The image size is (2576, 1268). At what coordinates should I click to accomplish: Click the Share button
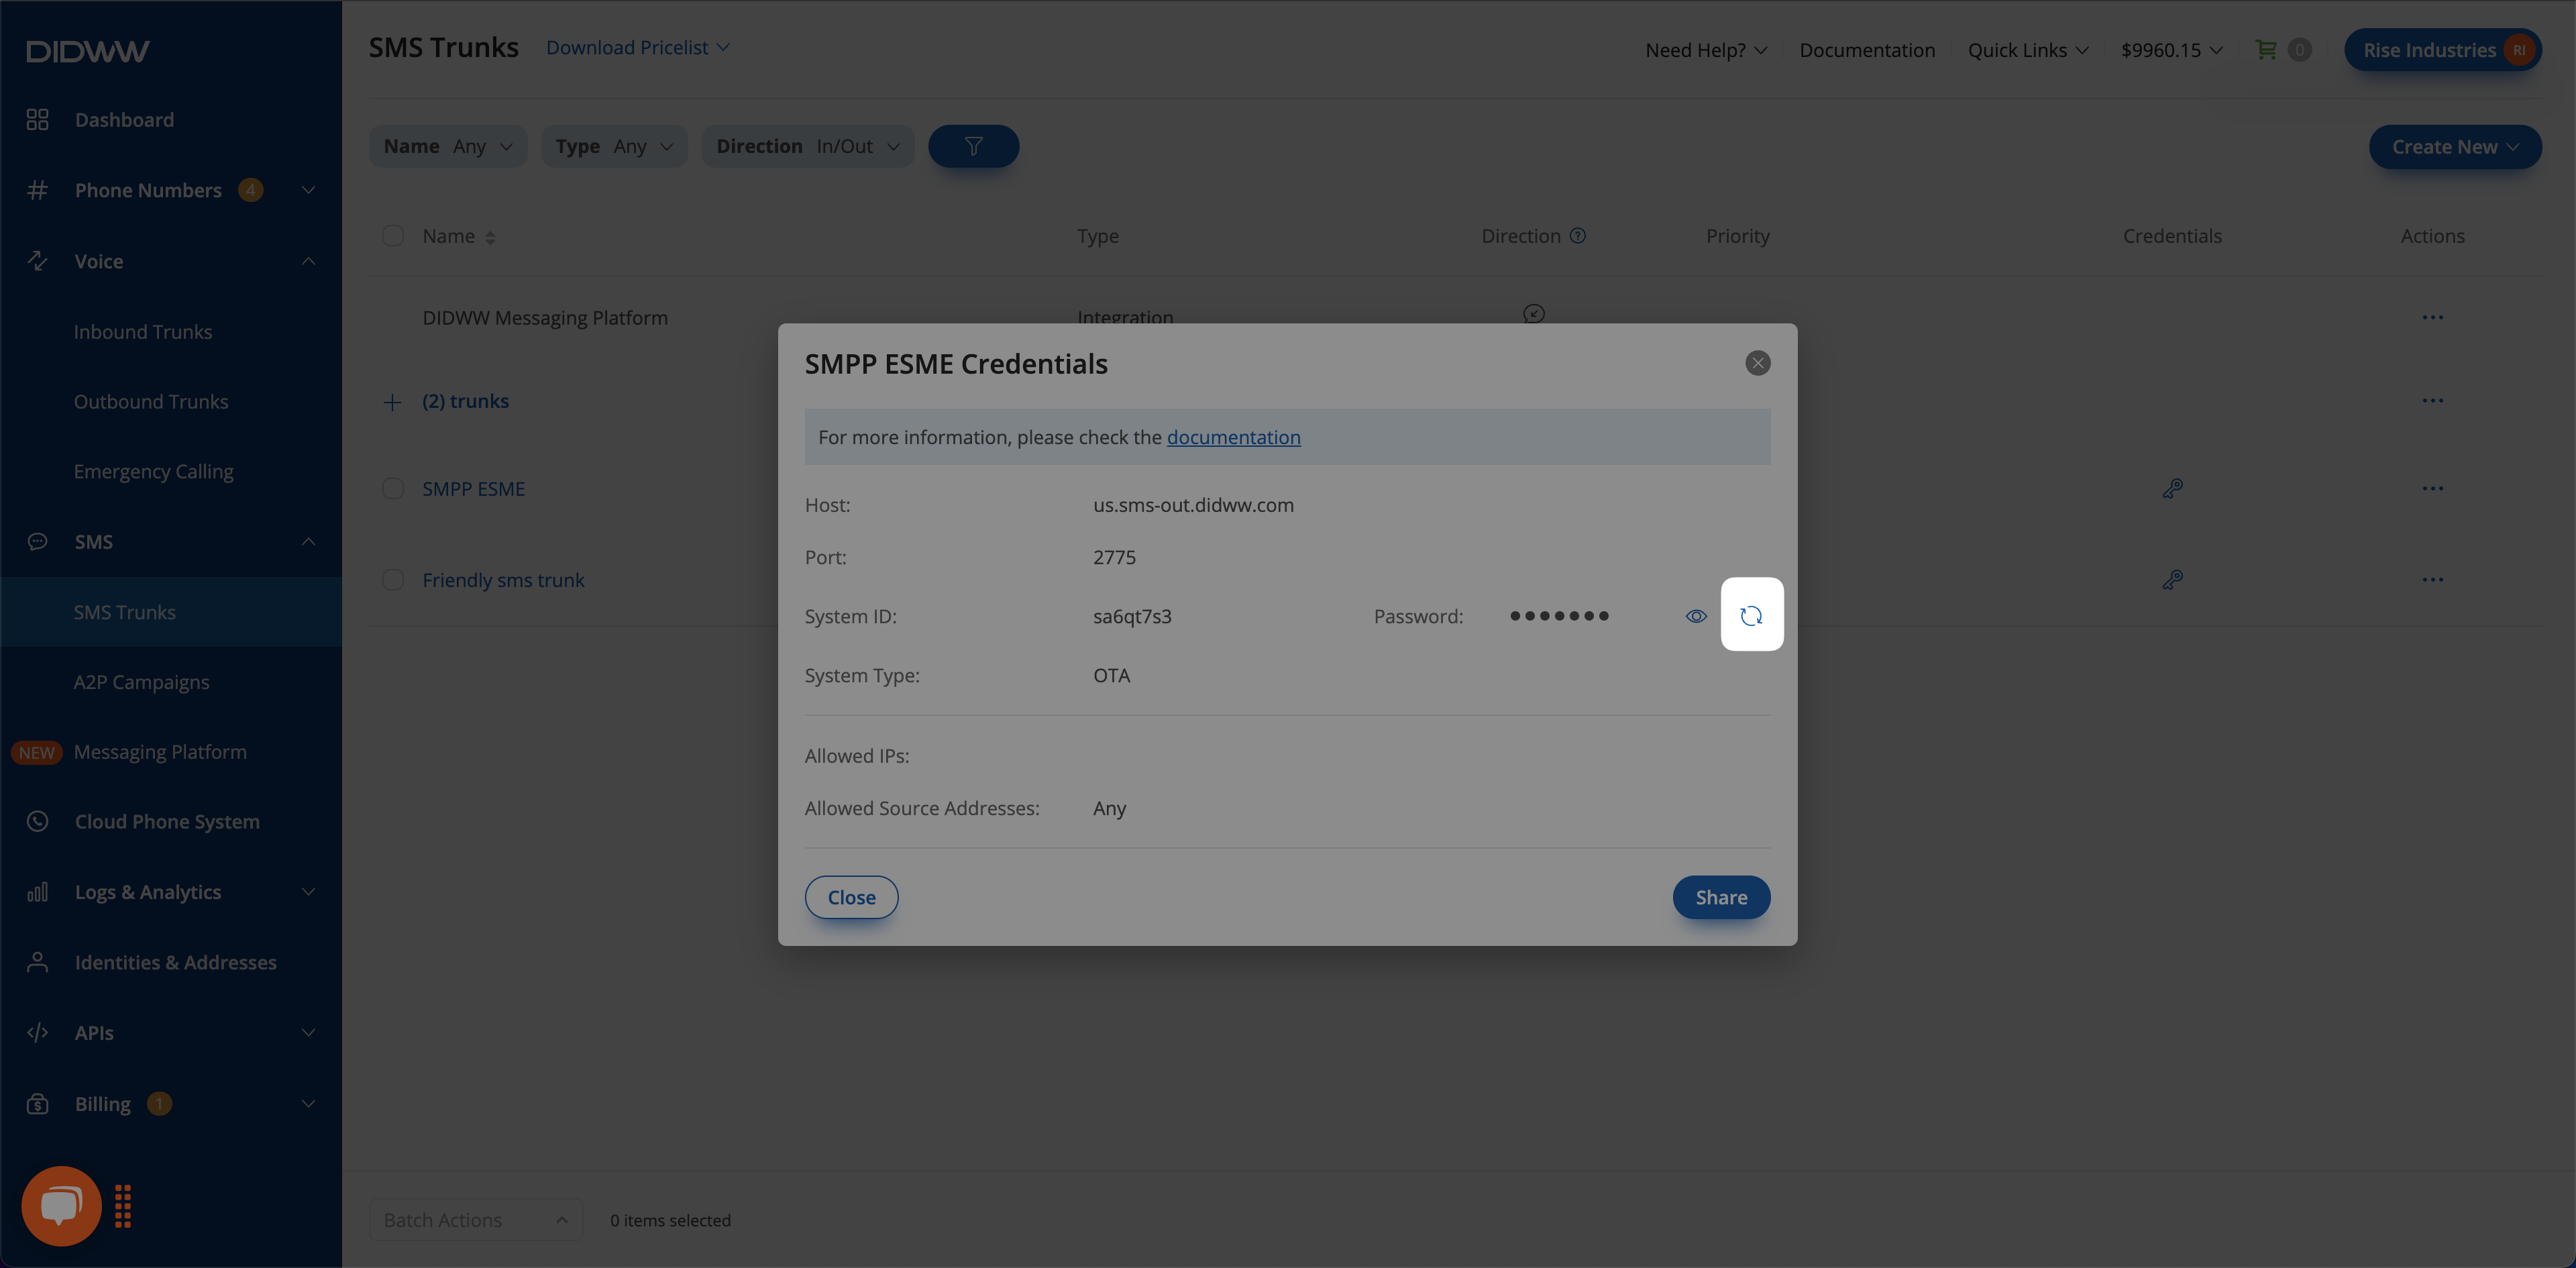(x=1721, y=897)
